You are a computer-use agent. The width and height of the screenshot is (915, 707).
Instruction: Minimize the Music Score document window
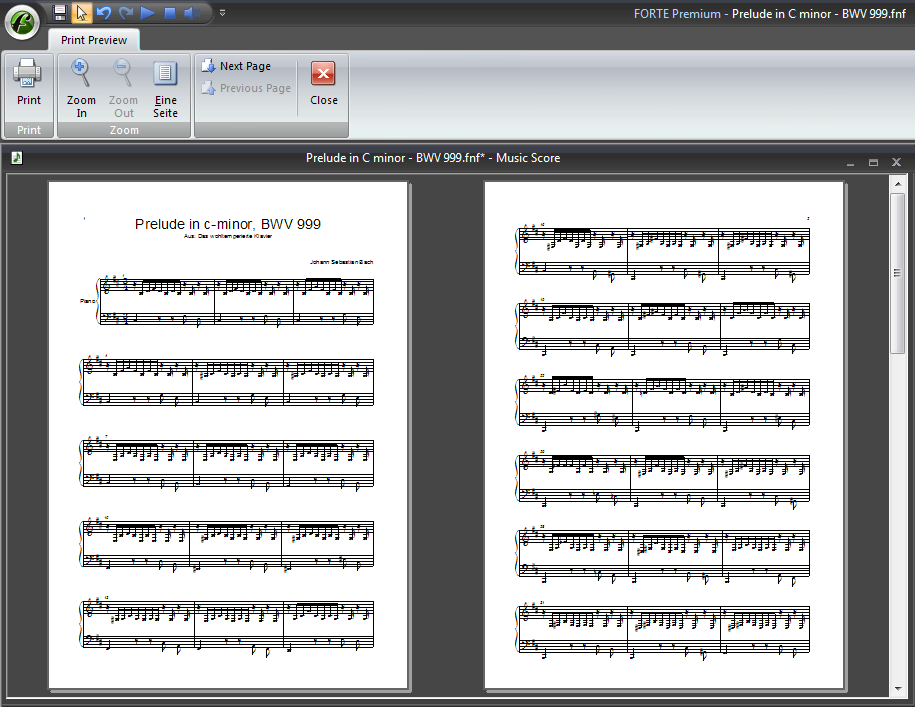[850, 162]
